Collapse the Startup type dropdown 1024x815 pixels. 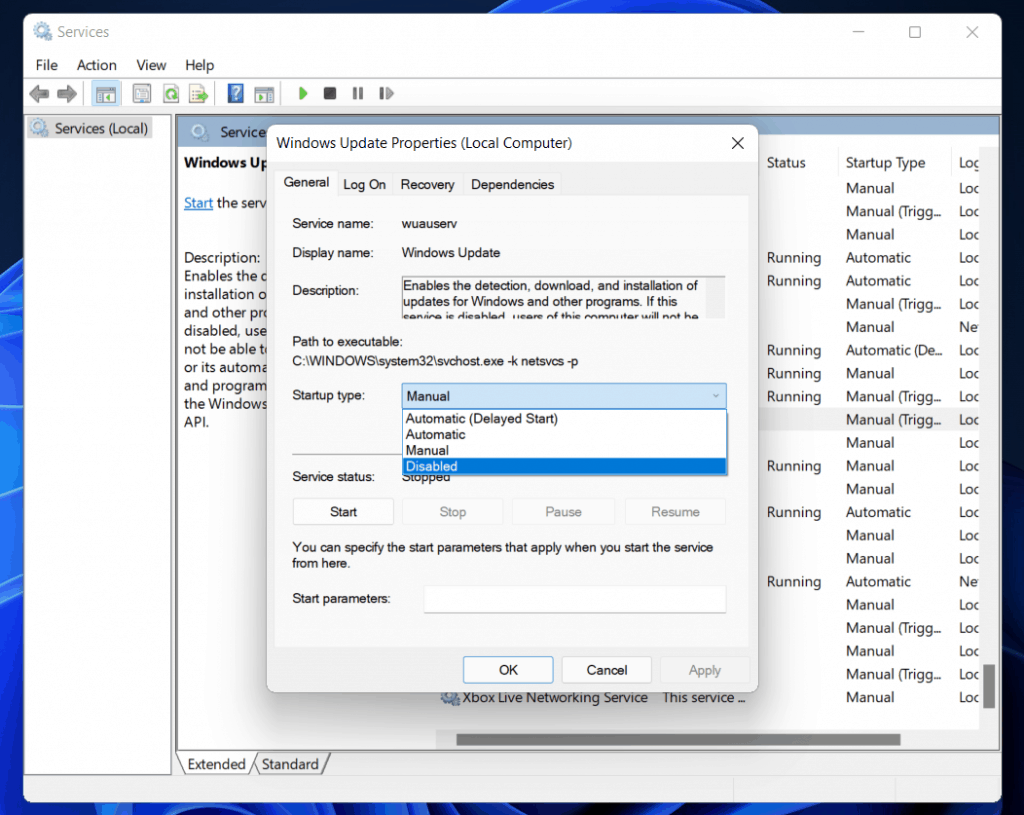point(717,396)
